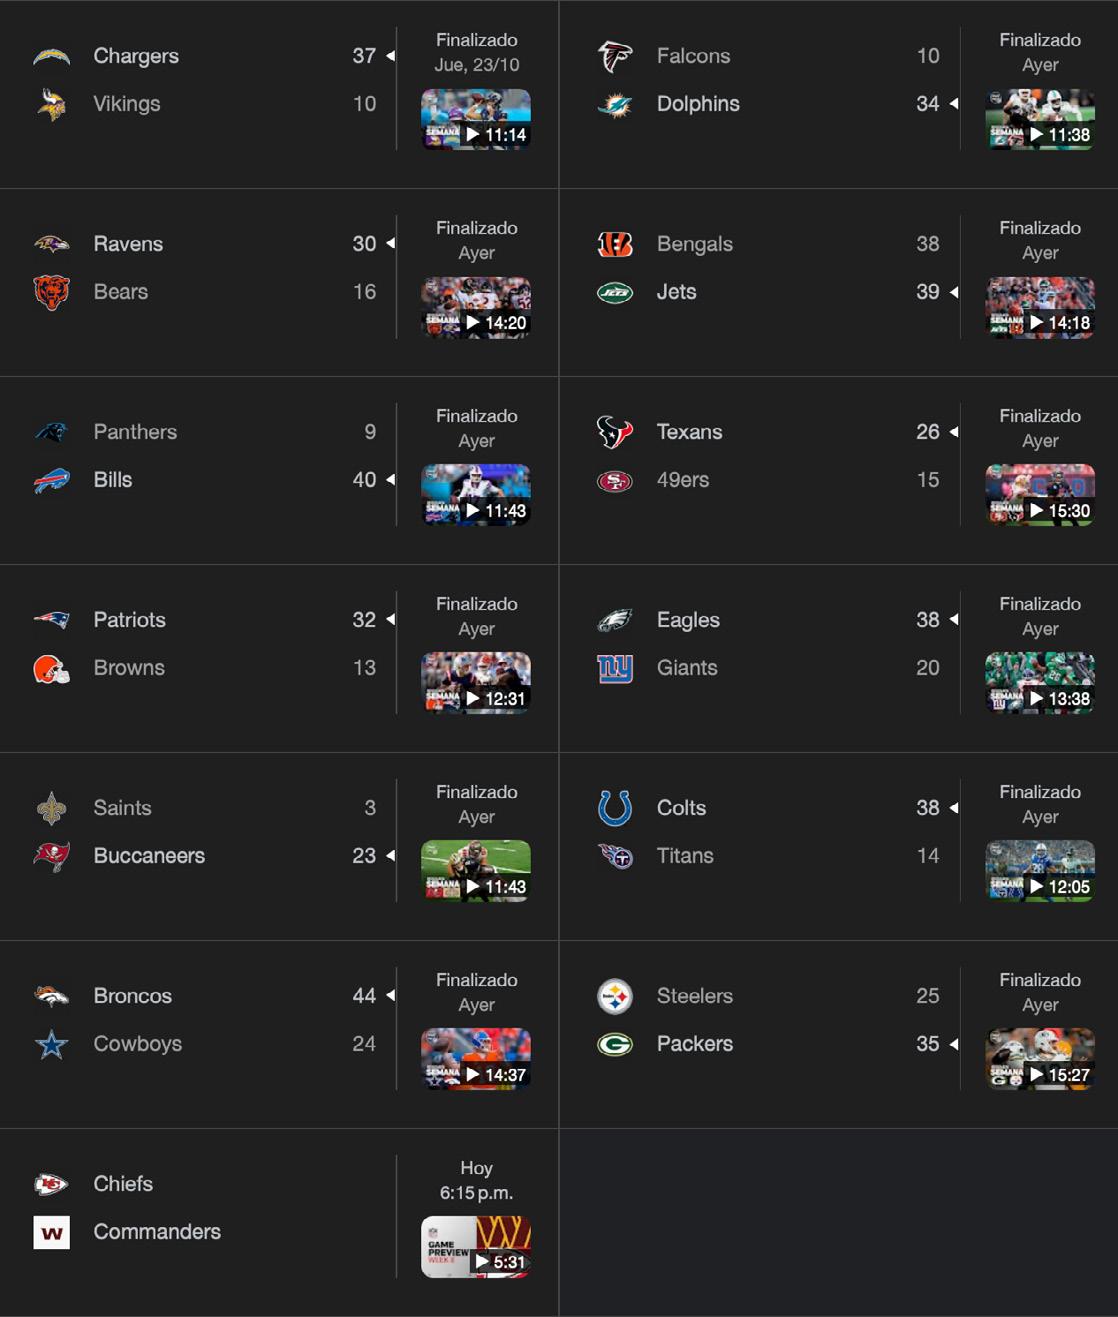1118x1317 pixels.
Task: Open the Patriots team name link
Action: pyautogui.click(x=129, y=620)
